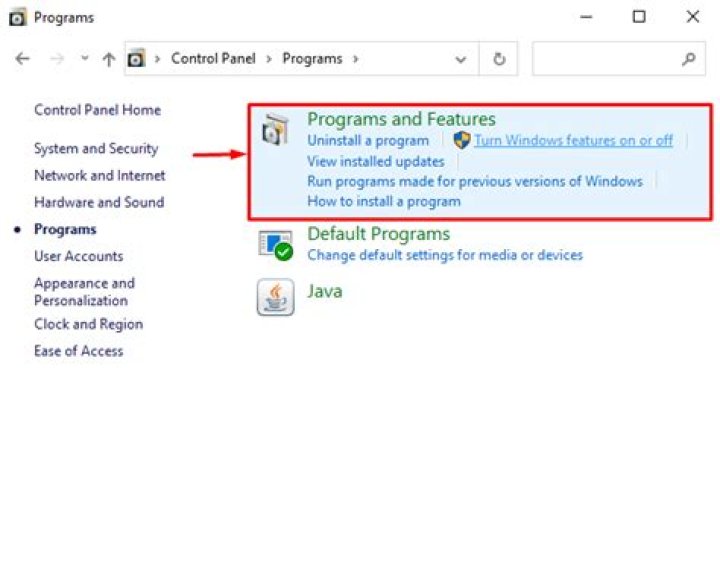
Task: Click Change default settings for media or devices
Action: coord(445,255)
